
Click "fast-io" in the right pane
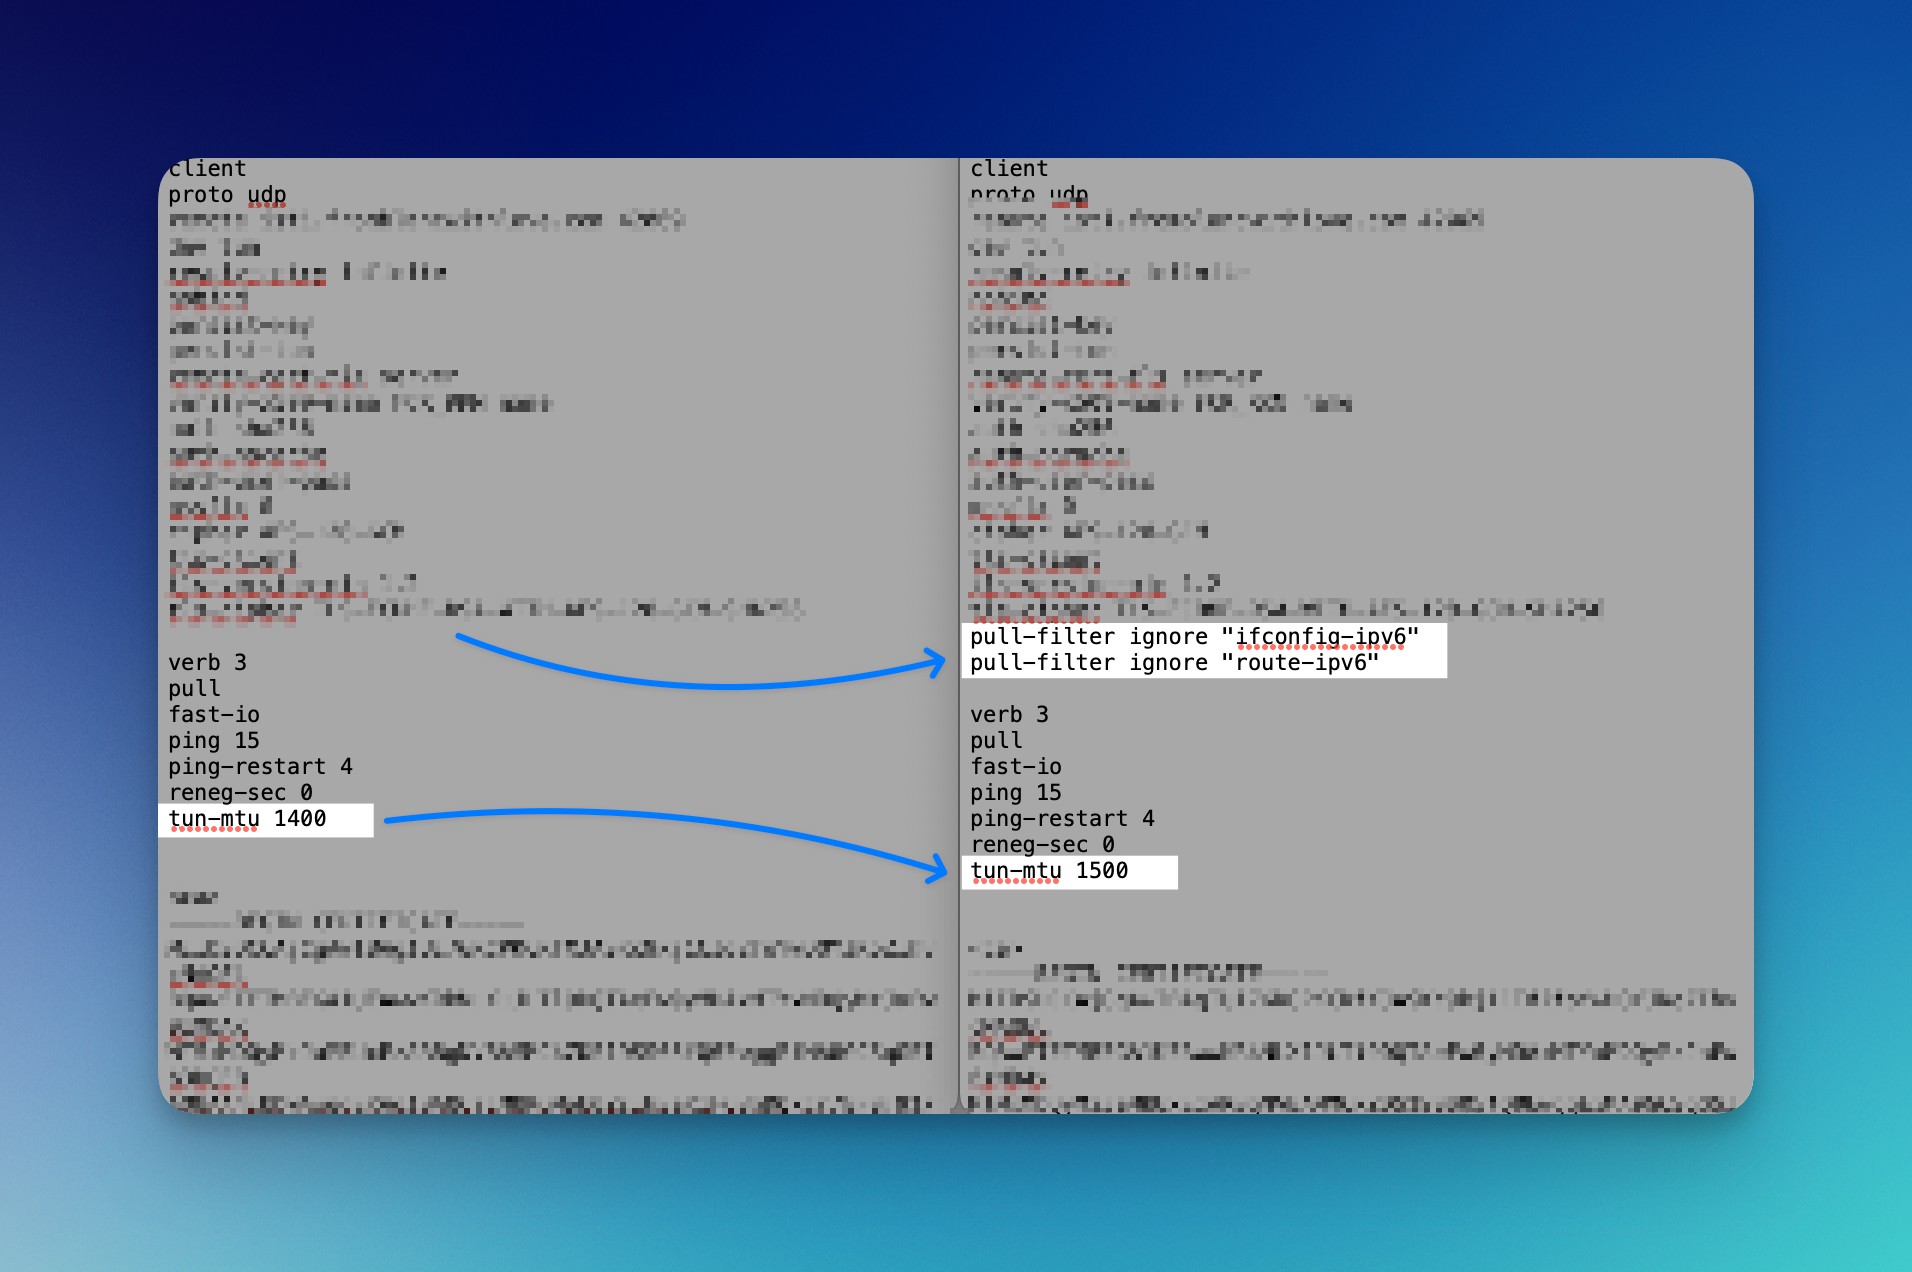[1016, 767]
